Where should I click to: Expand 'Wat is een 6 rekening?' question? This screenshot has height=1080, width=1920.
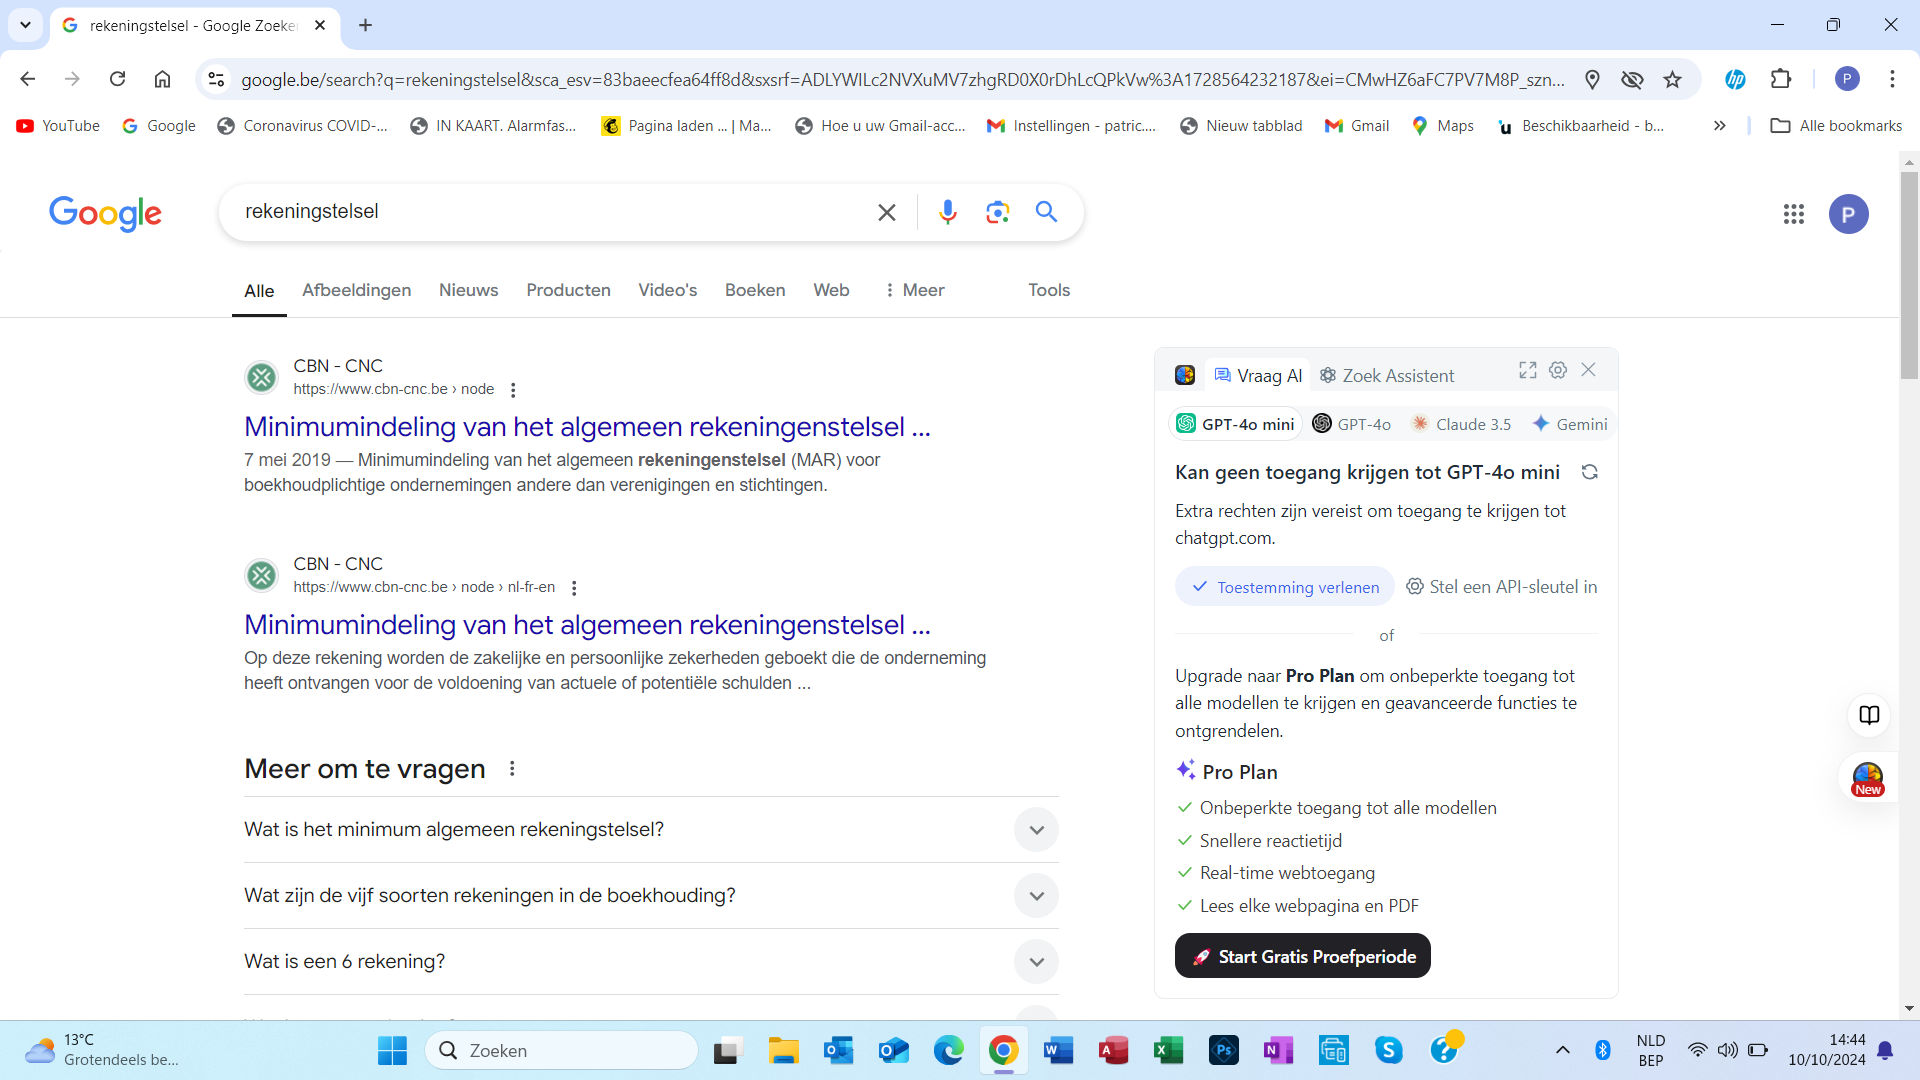click(x=1036, y=962)
